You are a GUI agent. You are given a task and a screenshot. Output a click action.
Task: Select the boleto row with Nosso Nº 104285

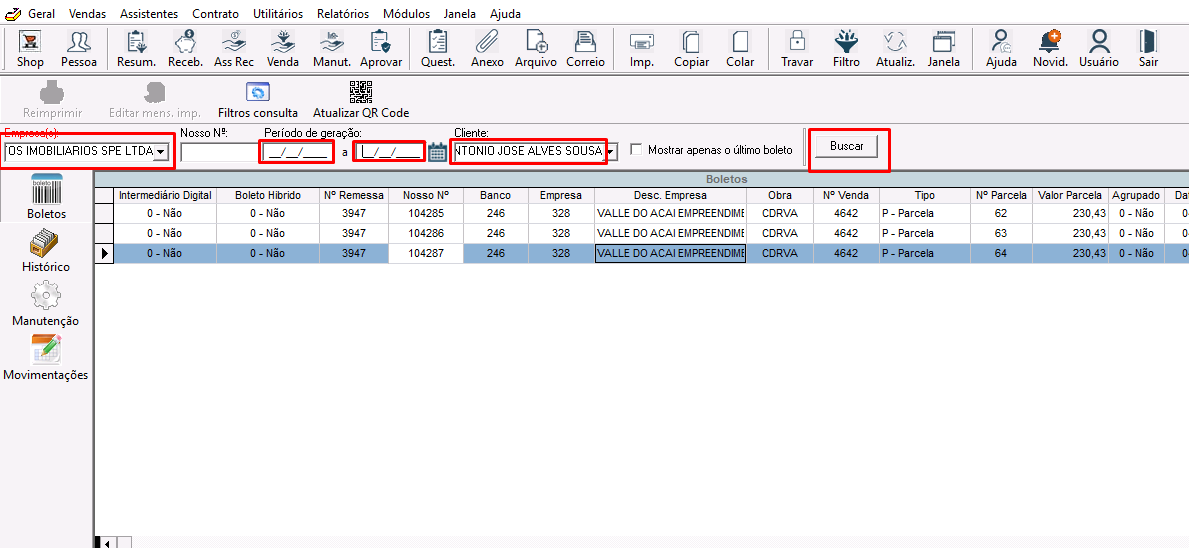(x=428, y=213)
